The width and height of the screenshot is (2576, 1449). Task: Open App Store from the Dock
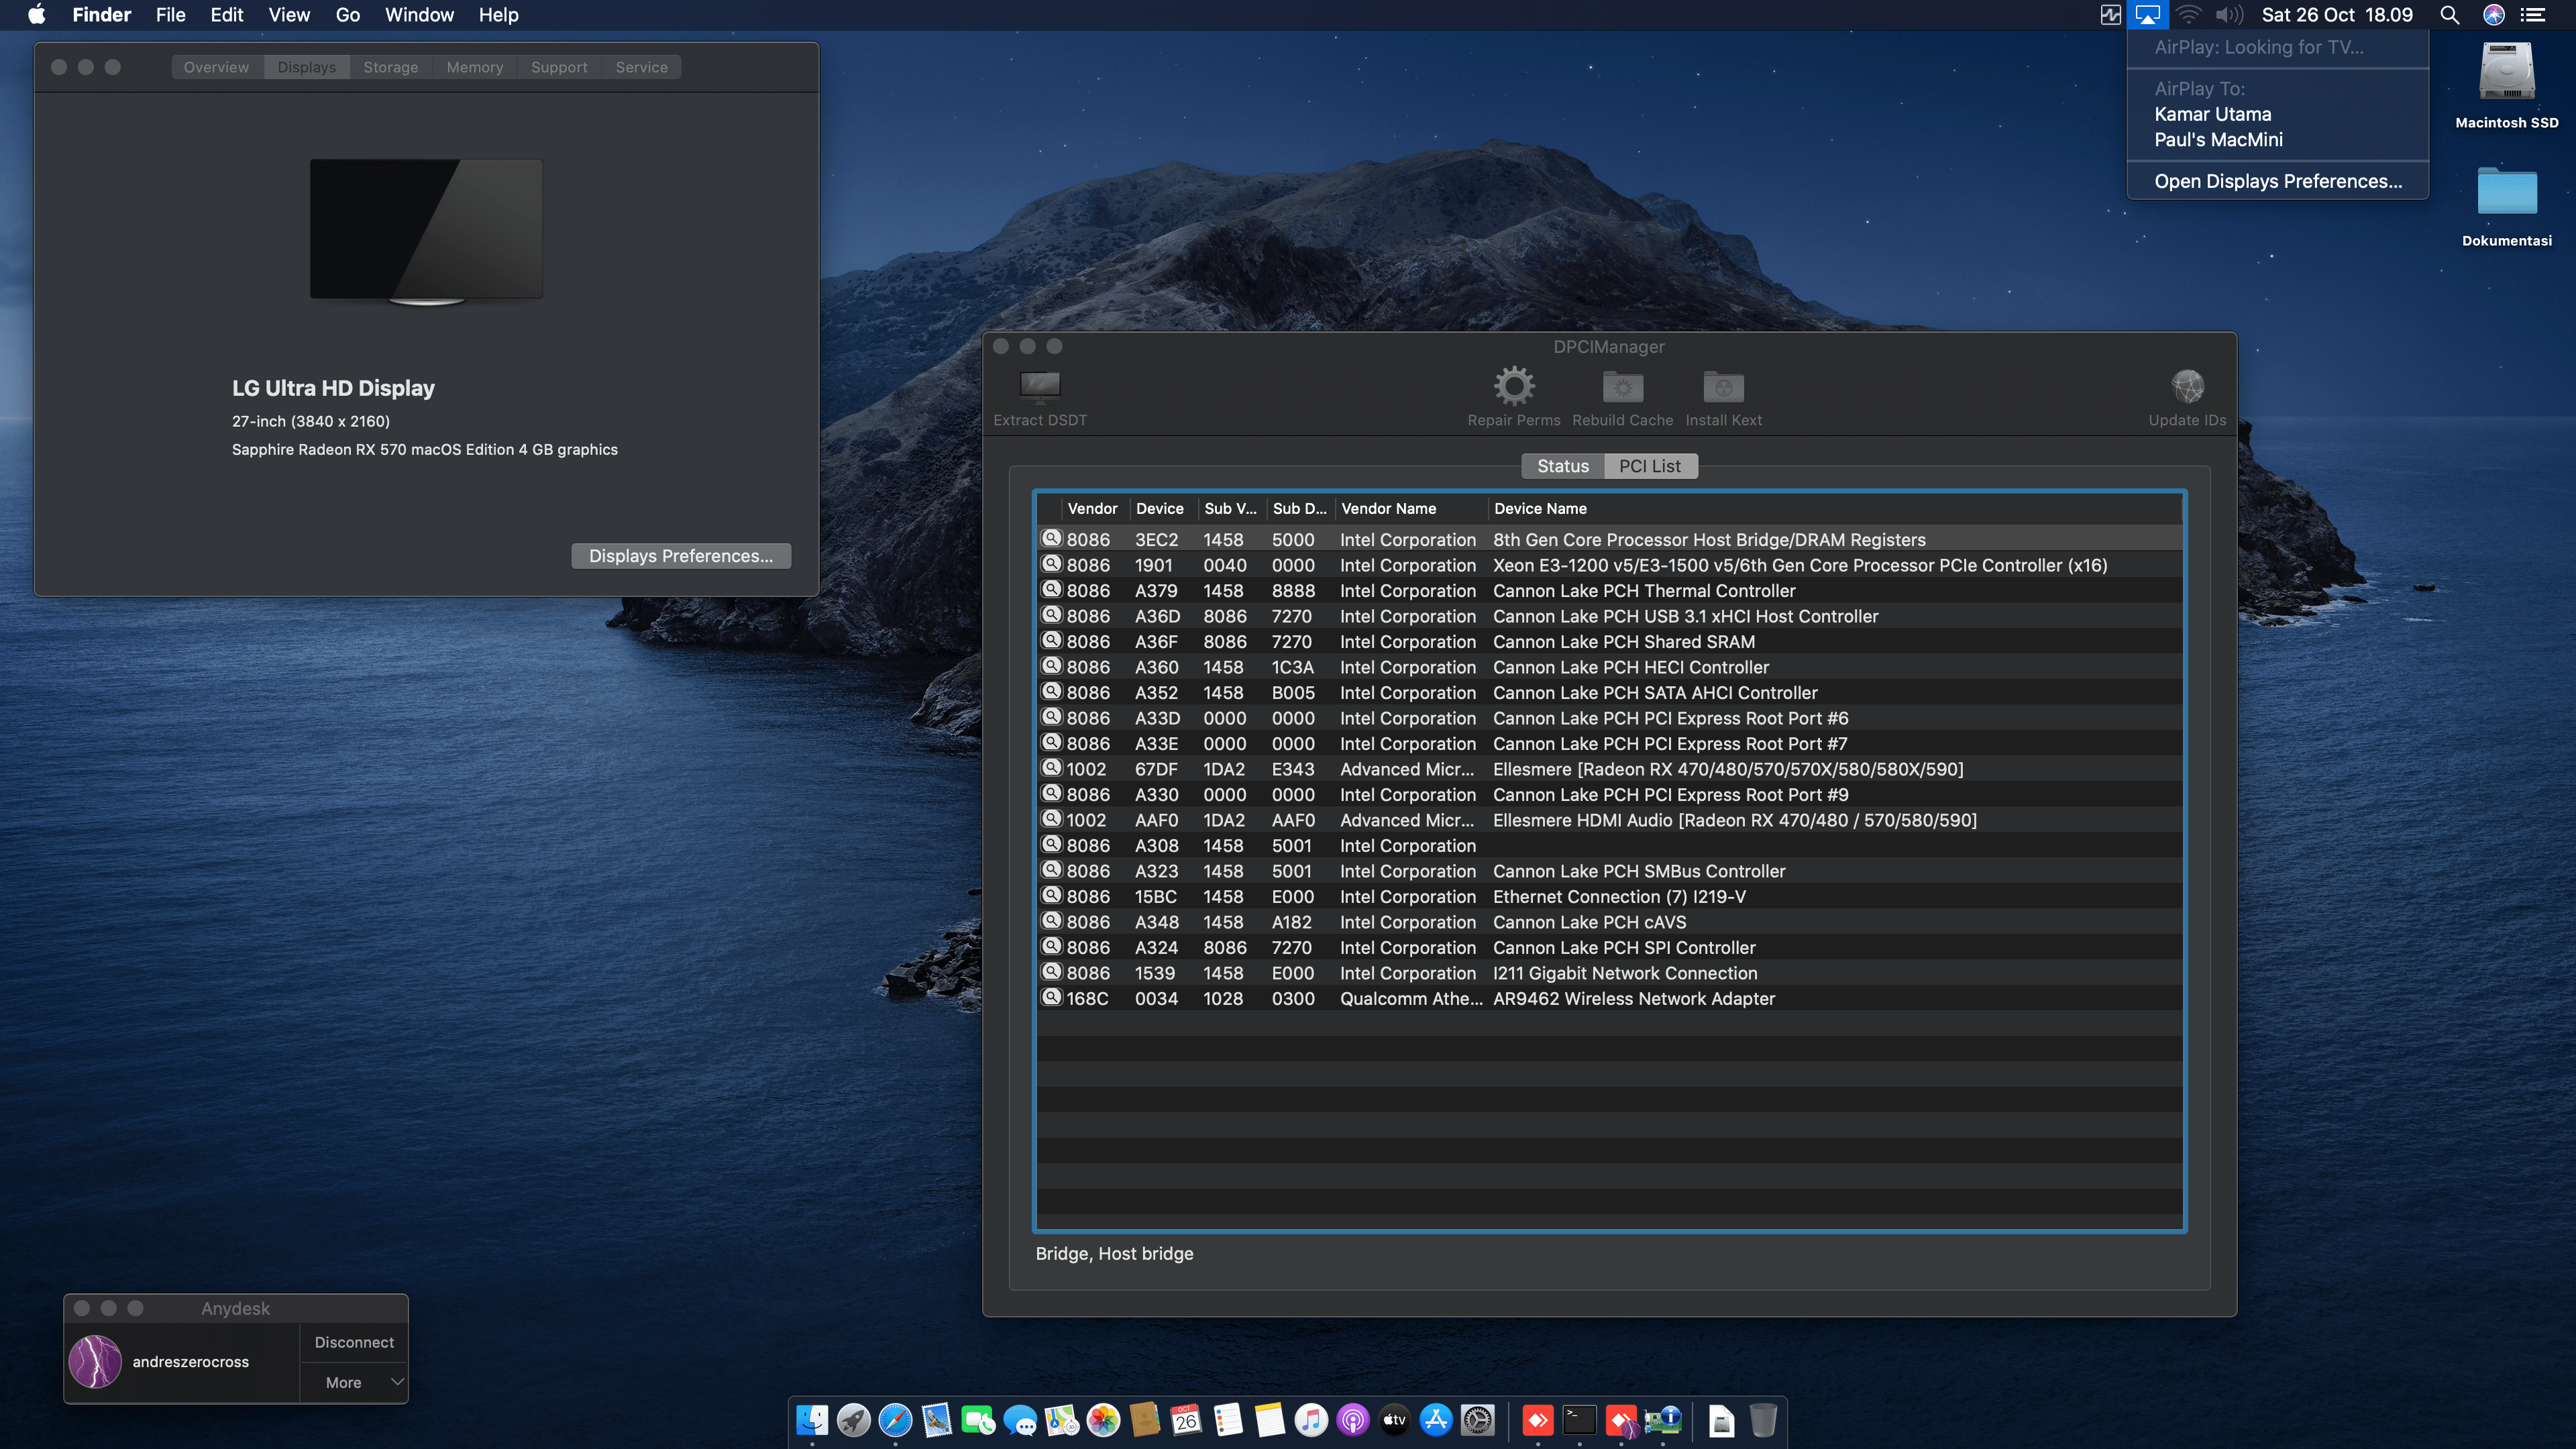point(1437,1420)
